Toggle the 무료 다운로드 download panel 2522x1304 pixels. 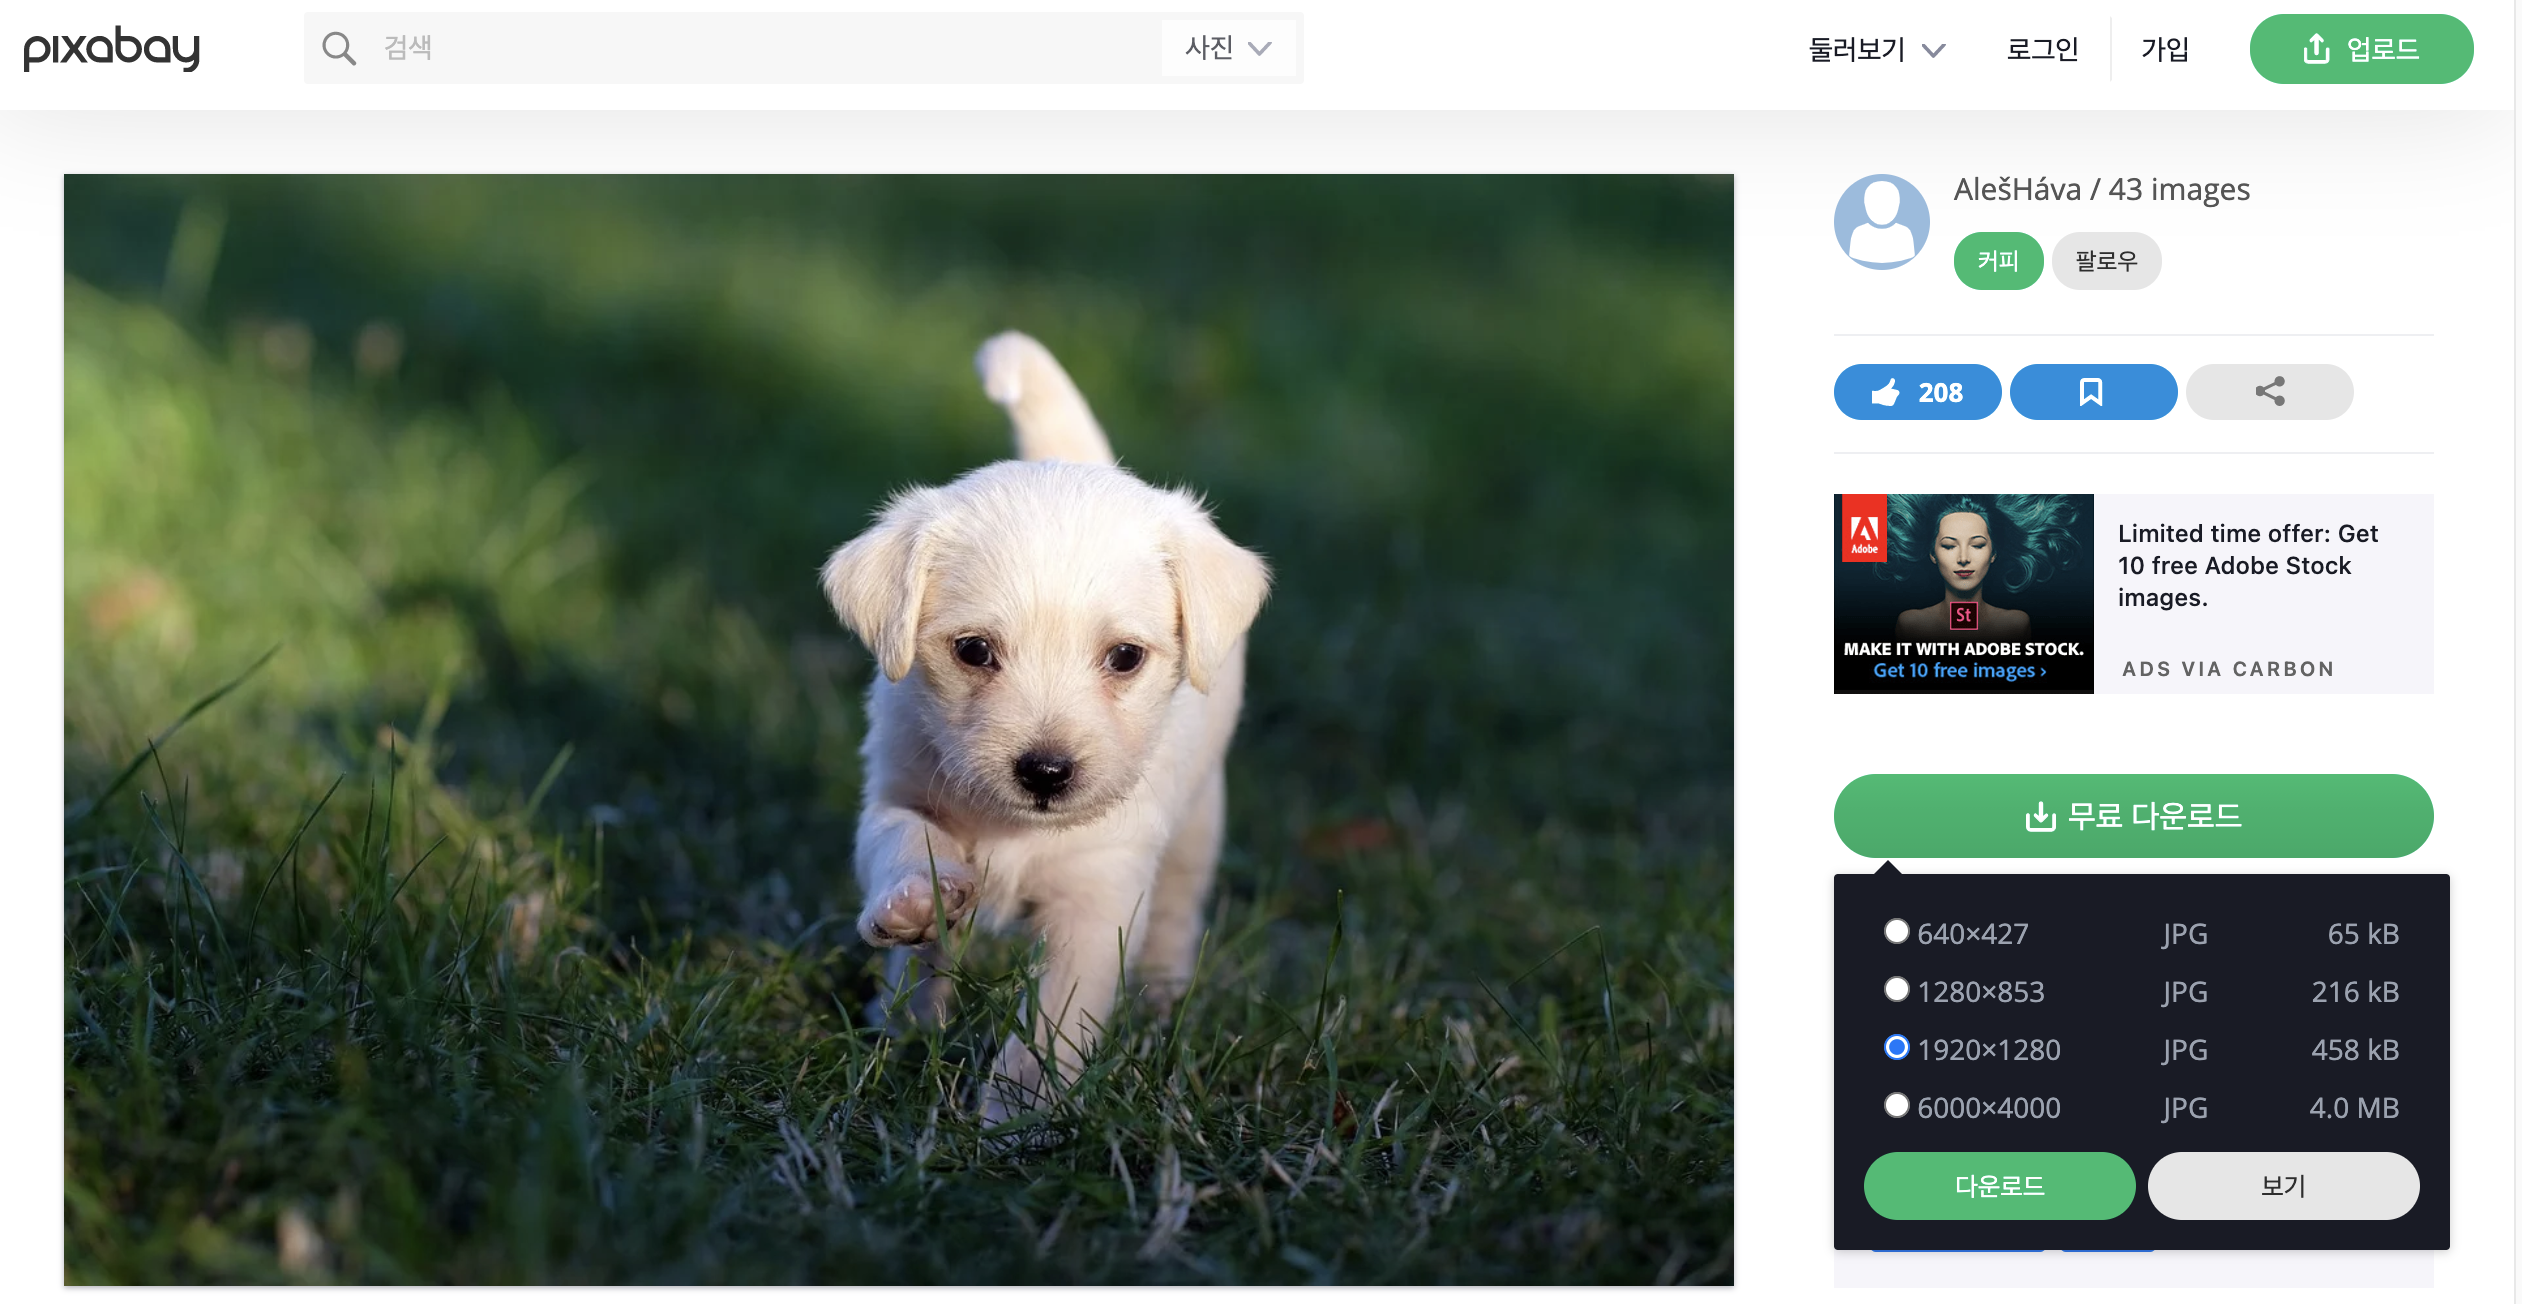pyautogui.click(x=2132, y=816)
